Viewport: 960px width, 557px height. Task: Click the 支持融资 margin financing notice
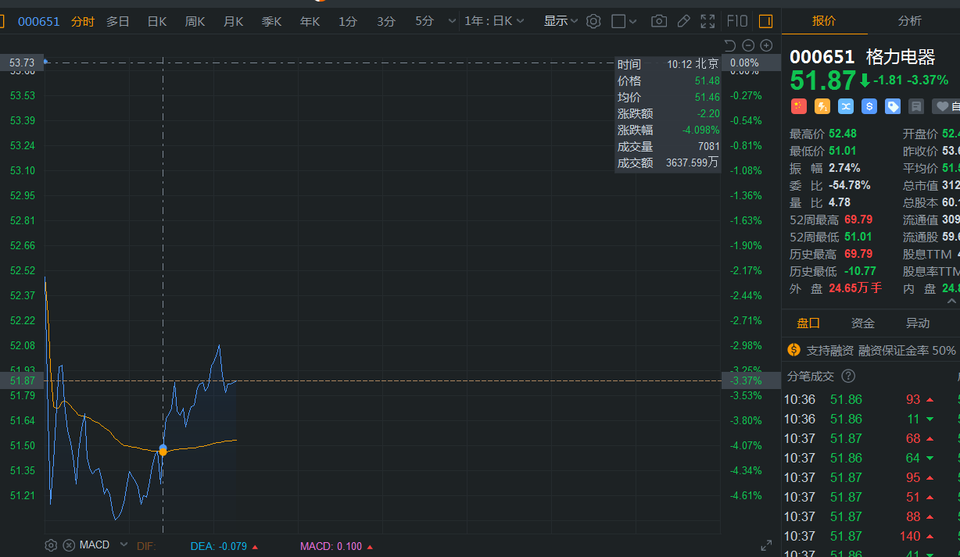click(x=880, y=350)
